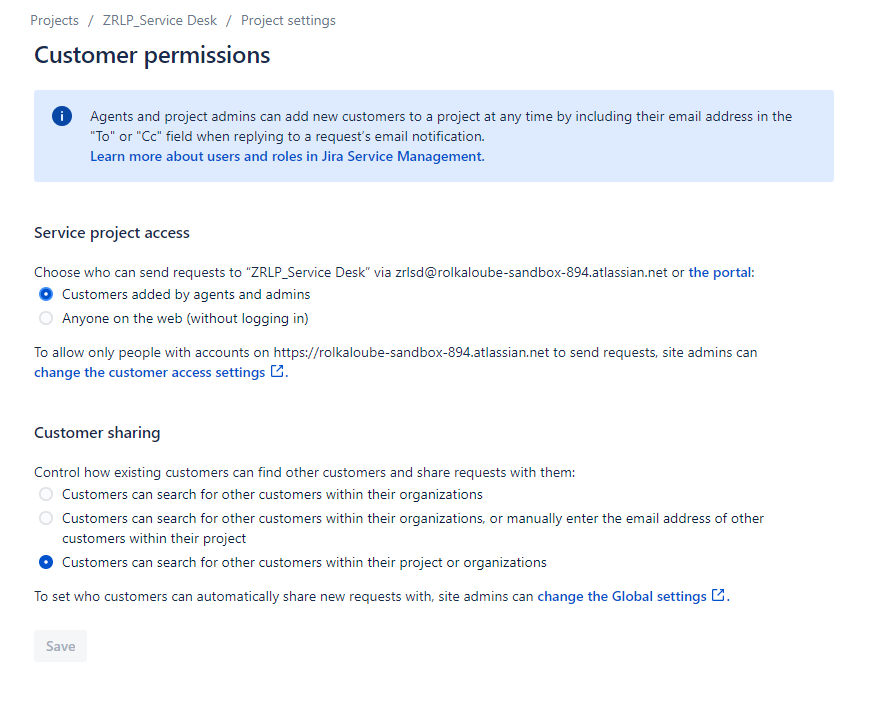Choose the manually enter email address option
Image resolution: width=883 pixels, height=715 pixels.
click(x=45, y=518)
